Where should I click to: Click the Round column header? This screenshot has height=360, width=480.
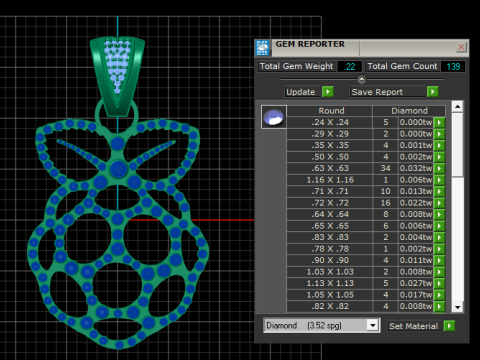[x=330, y=111]
